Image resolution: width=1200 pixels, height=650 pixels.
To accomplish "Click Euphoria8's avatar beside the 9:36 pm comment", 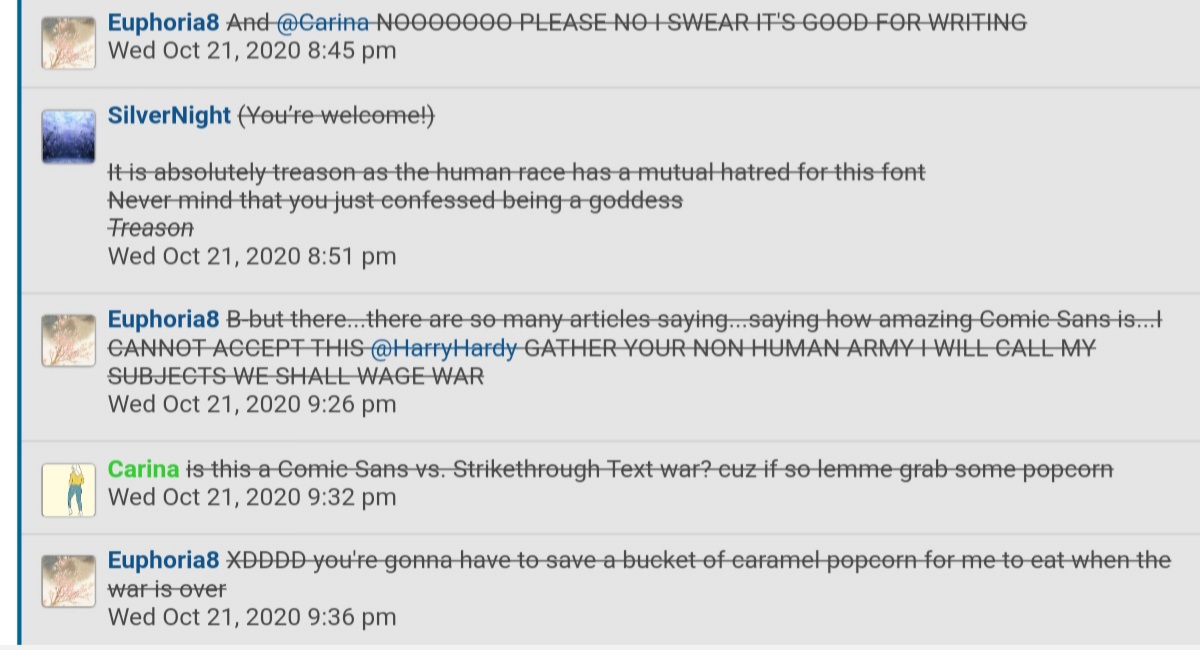I will [x=68, y=582].
